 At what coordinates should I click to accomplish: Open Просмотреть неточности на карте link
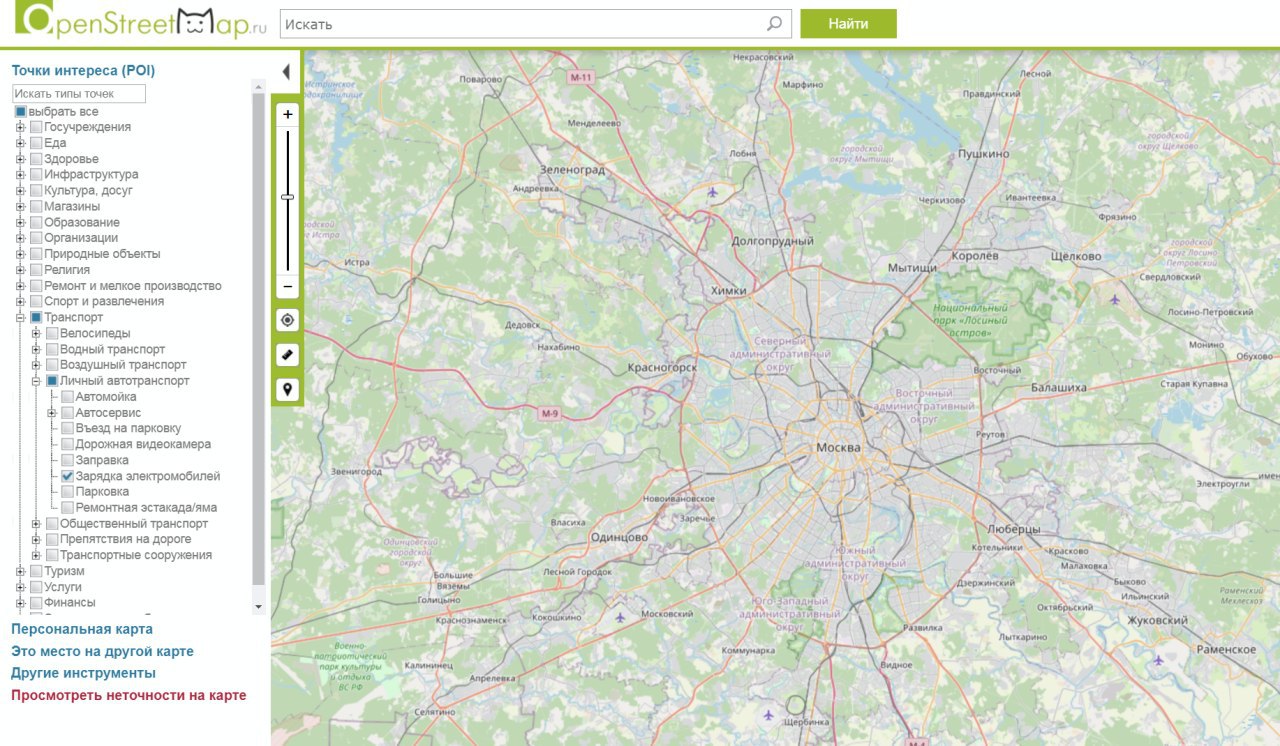[x=128, y=695]
